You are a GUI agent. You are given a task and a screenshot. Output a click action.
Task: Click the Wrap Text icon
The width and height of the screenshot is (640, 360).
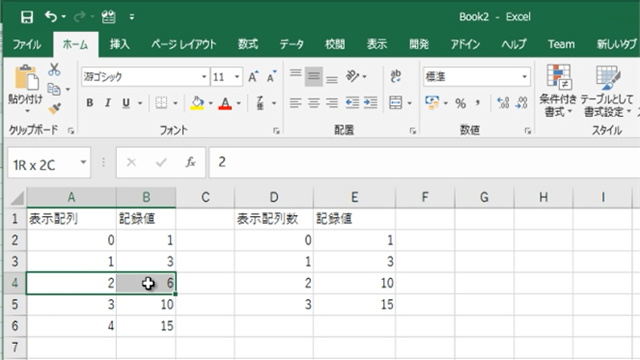click(x=396, y=76)
